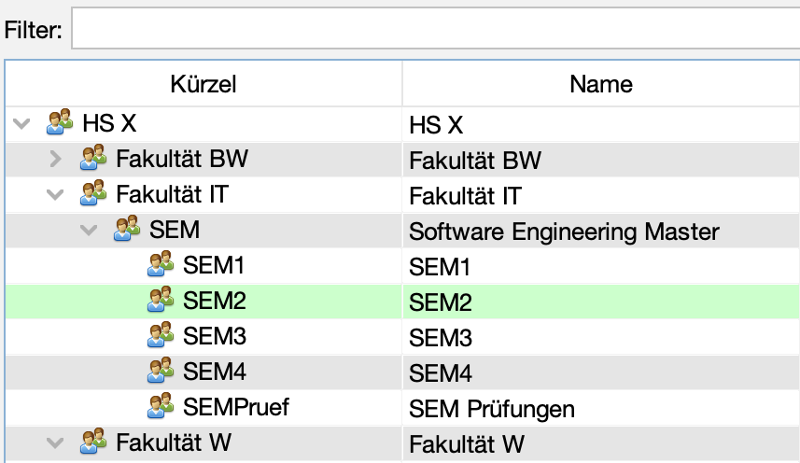Click the group icon beside SEM3
This screenshot has height=463, width=800.
(x=160, y=335)
